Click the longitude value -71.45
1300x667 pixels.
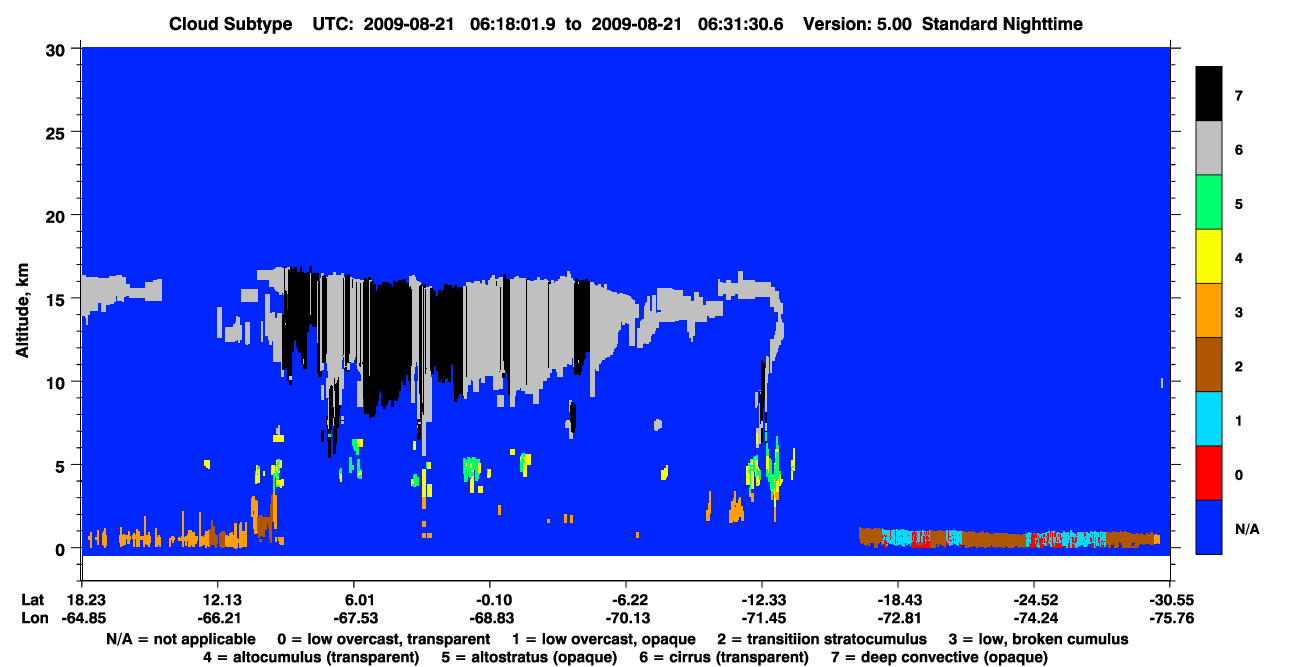pos(762,618)
